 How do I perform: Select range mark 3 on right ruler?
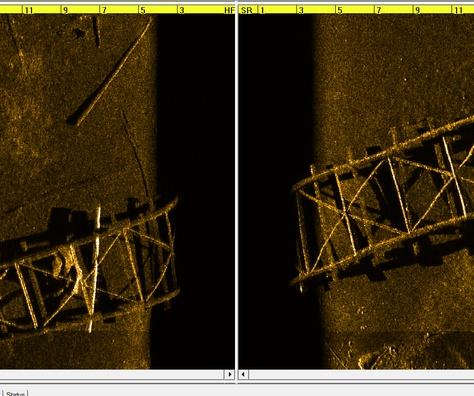click(301, 10)
